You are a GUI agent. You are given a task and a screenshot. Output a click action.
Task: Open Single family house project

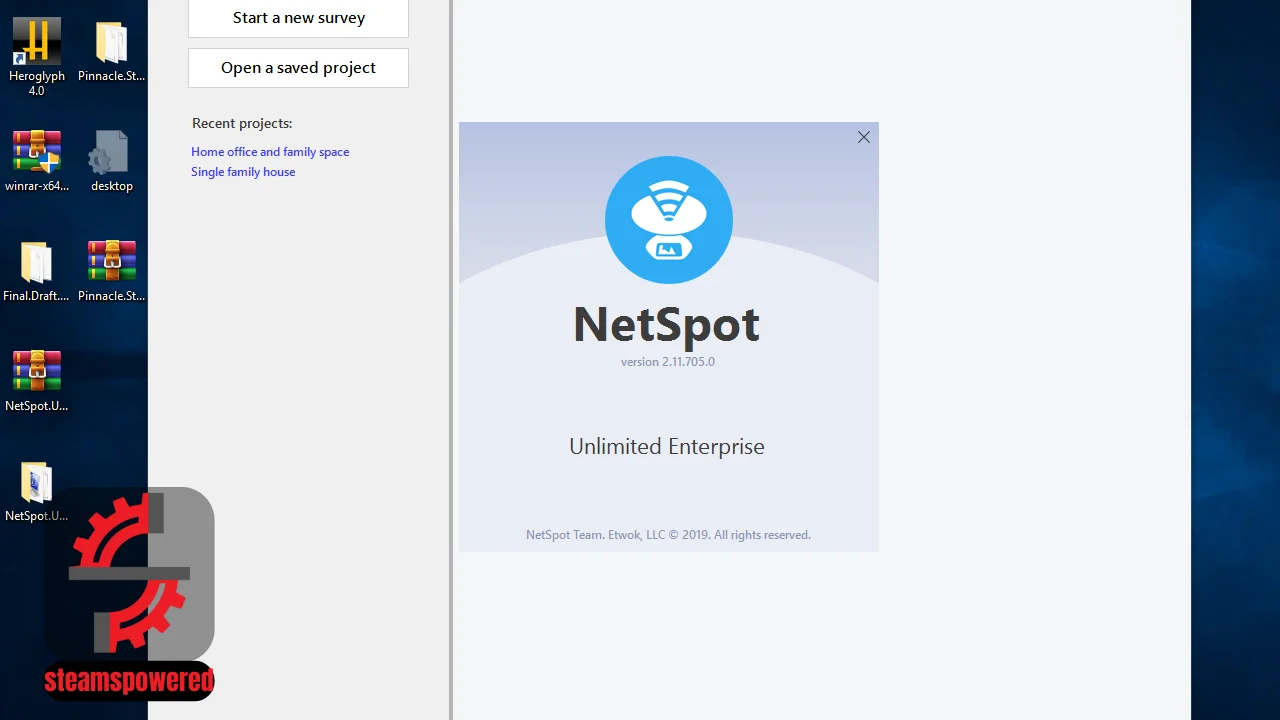(243, 172)
